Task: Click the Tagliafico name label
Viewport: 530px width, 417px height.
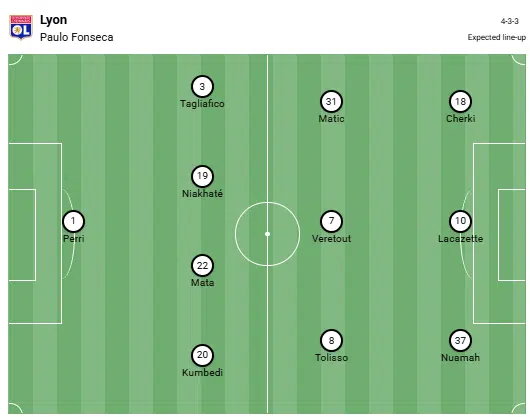Action: point(202,104)
